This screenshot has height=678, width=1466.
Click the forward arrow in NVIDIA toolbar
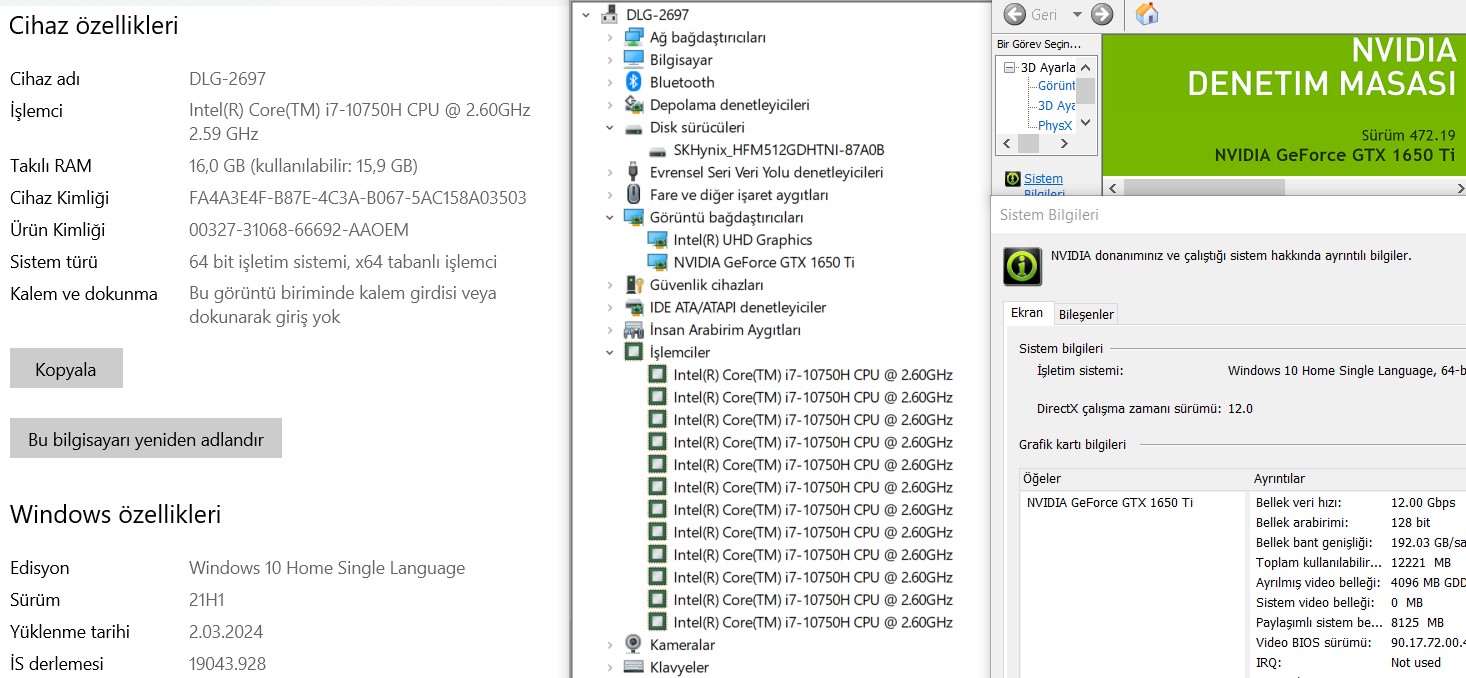click(x=1102, y=14)
